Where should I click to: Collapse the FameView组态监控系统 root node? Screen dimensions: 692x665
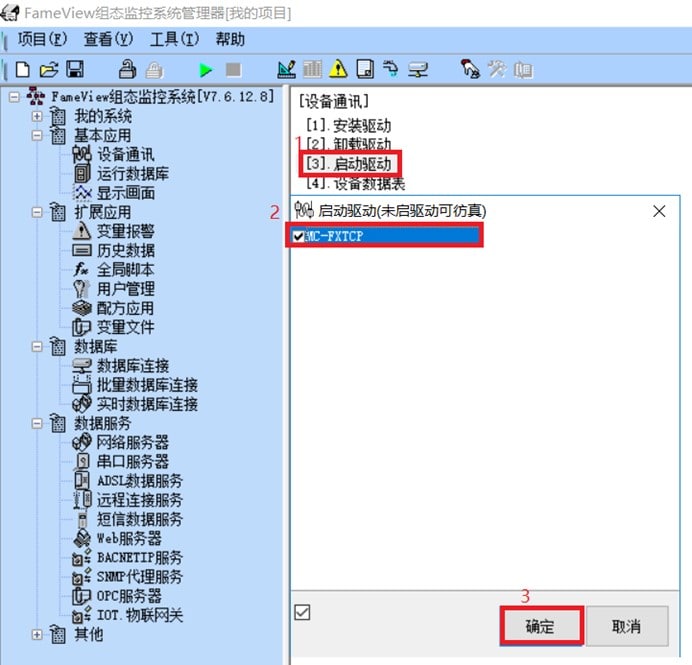(15, 97)
